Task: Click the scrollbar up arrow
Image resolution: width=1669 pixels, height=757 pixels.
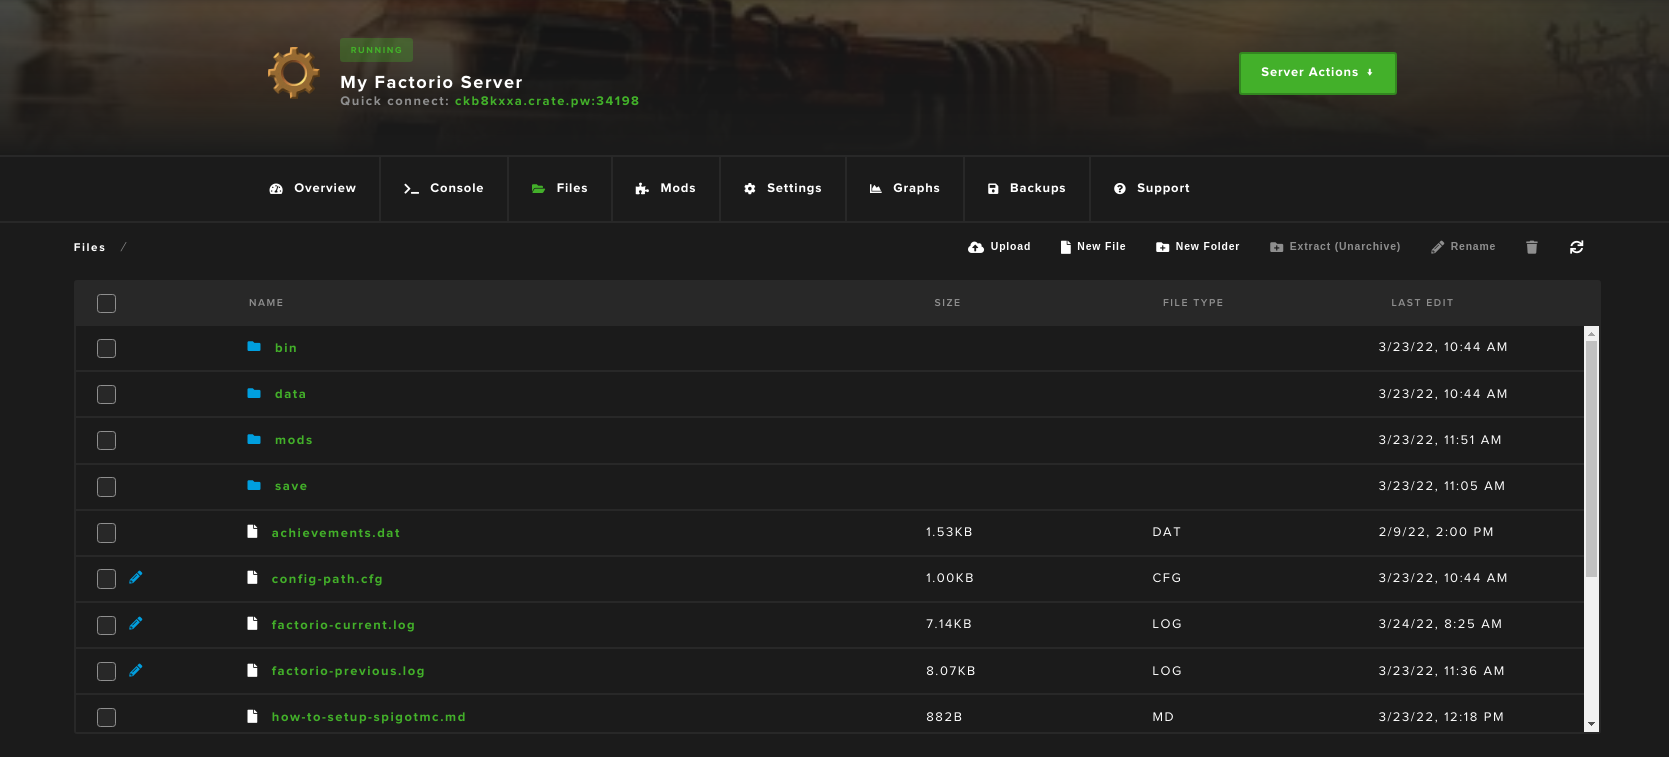Action: coord(1591,333)
